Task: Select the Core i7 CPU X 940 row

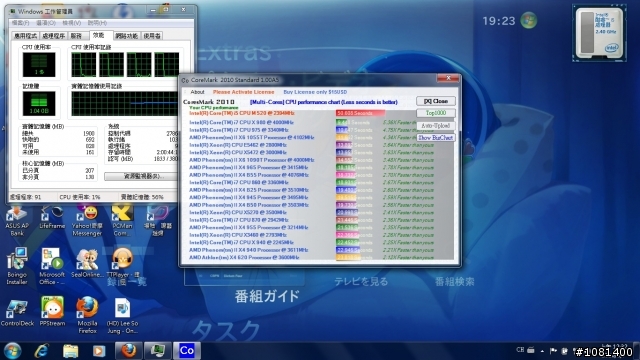Action: coord(241,242)
